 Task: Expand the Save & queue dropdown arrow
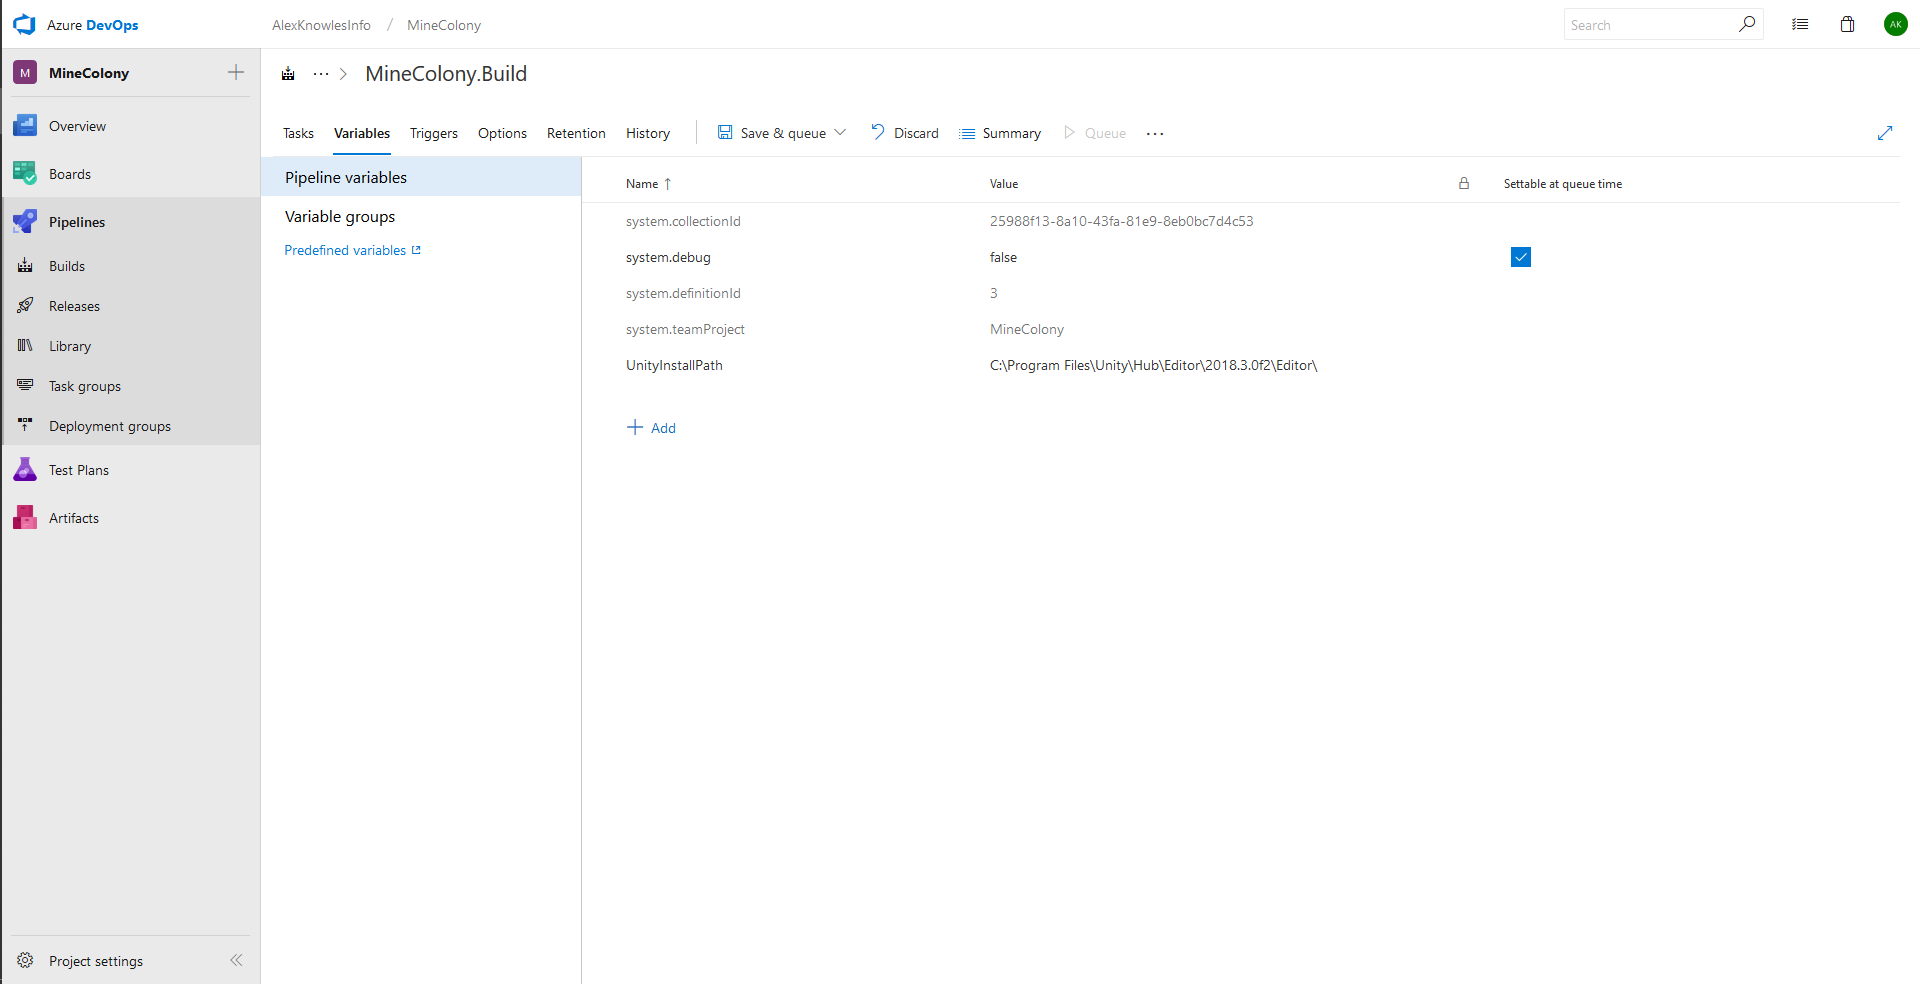[x=841, y=133]
